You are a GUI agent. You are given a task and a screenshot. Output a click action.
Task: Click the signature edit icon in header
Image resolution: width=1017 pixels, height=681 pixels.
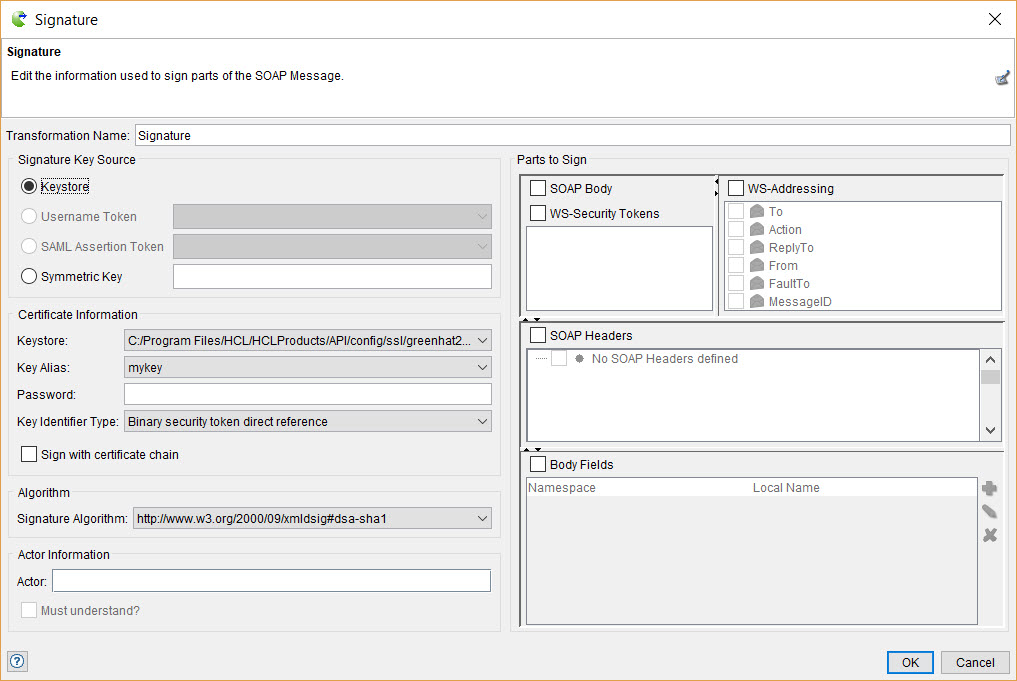[x=1002, y=78]
